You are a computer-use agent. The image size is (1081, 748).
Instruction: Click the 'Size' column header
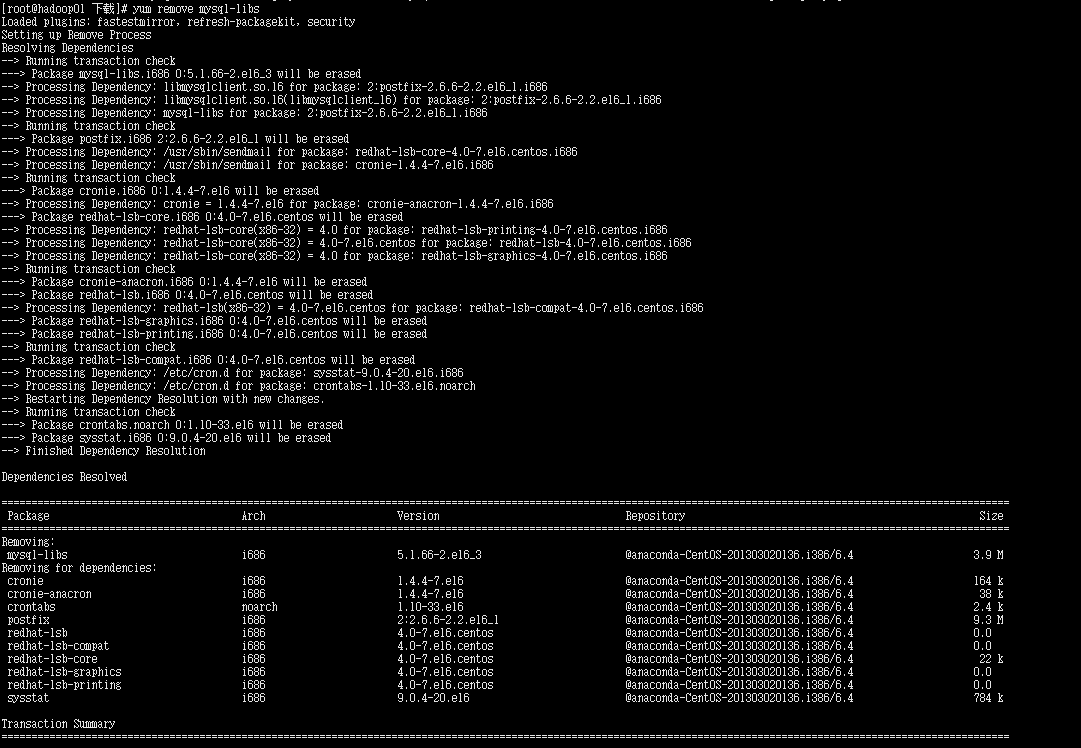point(991,516)
